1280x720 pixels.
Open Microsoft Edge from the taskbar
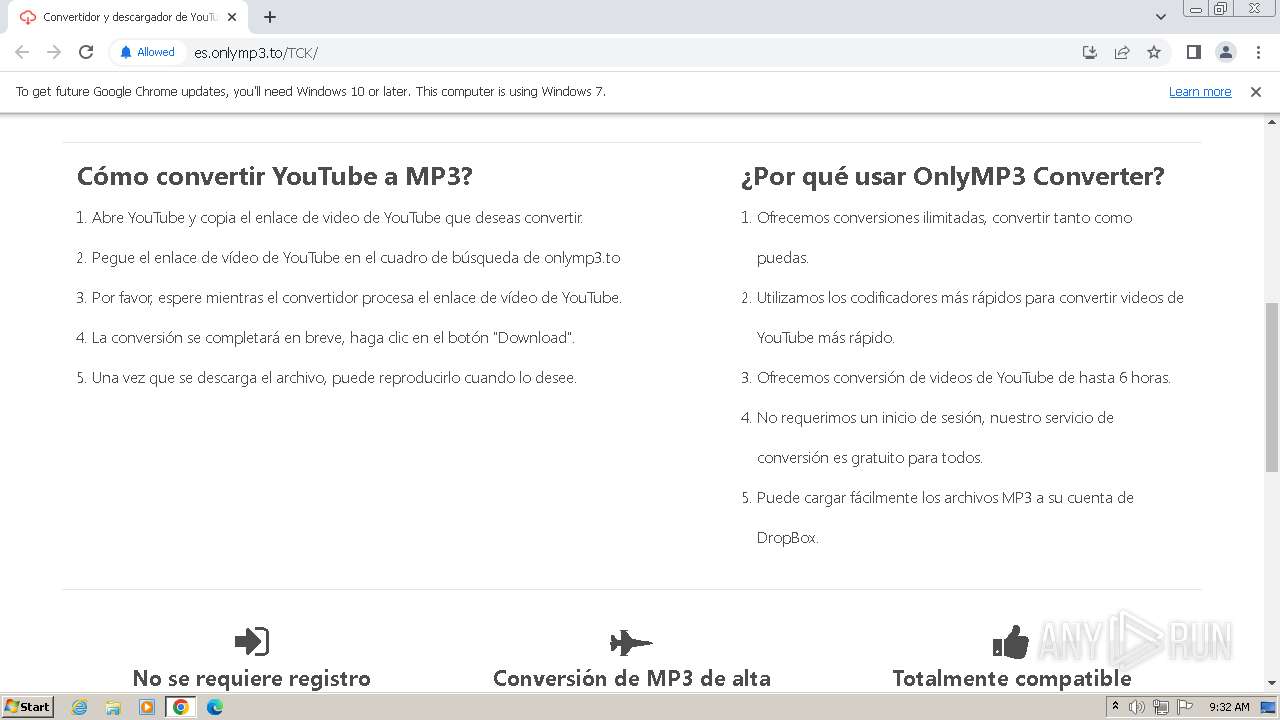click(215, 707)
